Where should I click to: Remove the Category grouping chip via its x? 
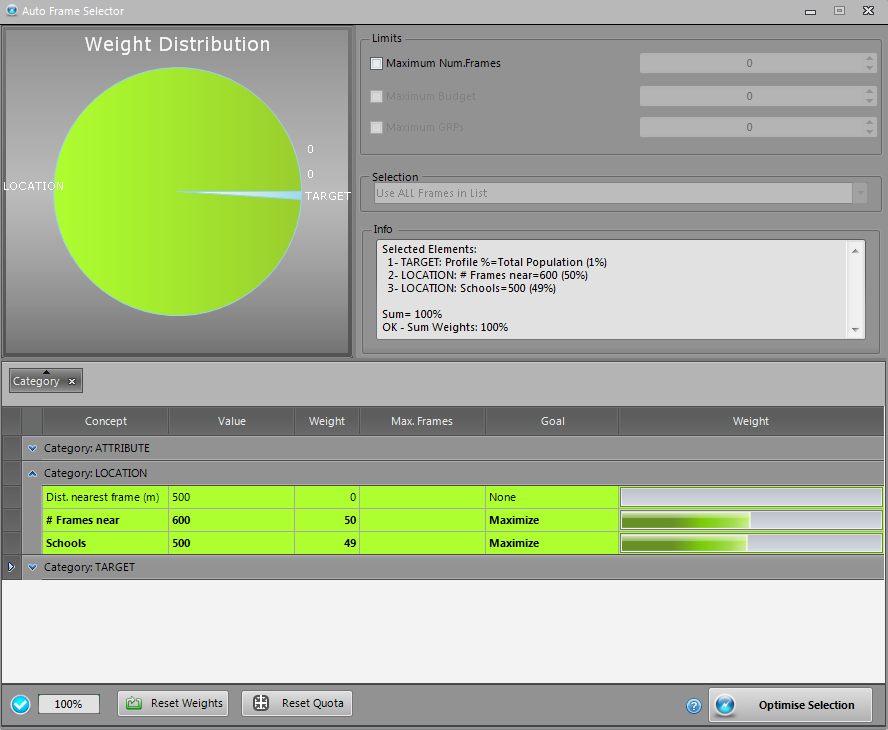click(x=72, y=382)
